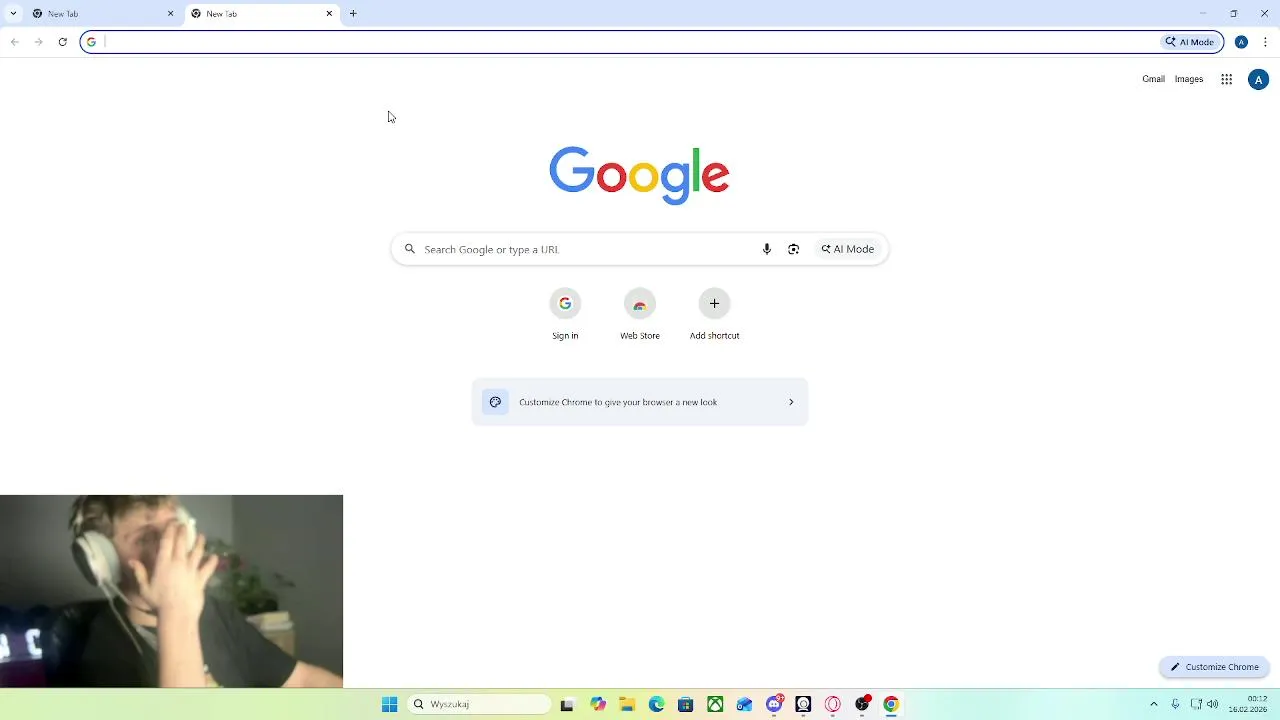This screenshot has height=720, width=1280.
Task: Click AI Mode button in search box
Action: (x=848, y=249)
